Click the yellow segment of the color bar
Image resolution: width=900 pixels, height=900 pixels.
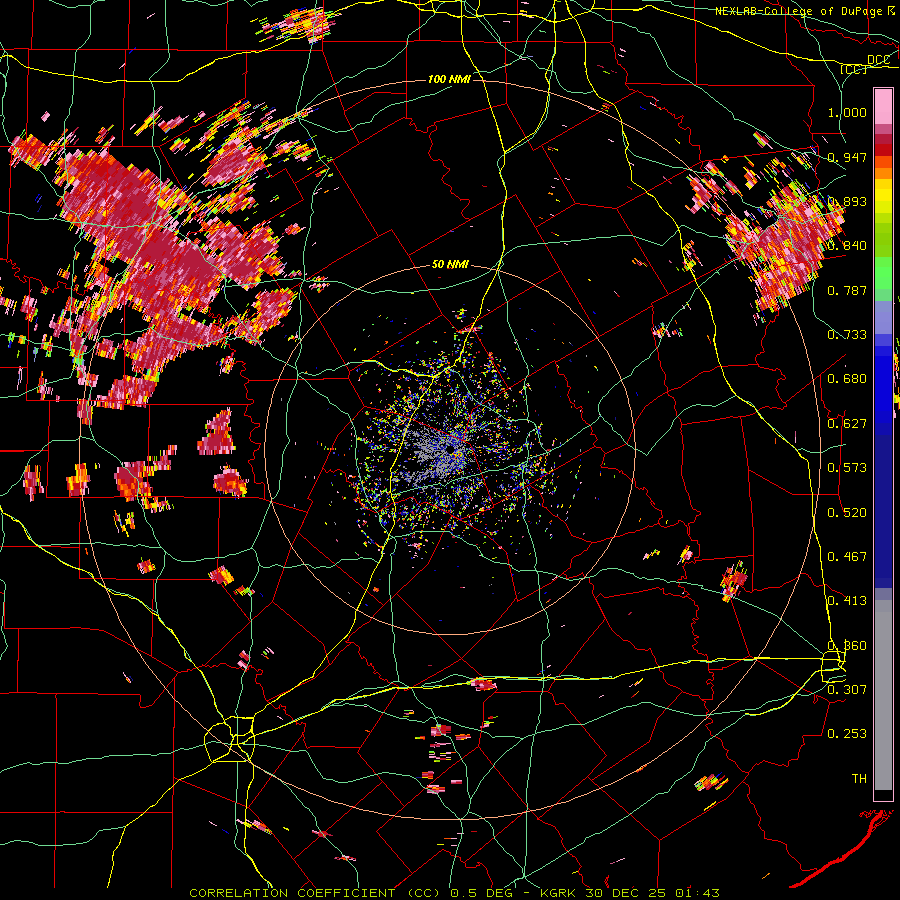883,197
